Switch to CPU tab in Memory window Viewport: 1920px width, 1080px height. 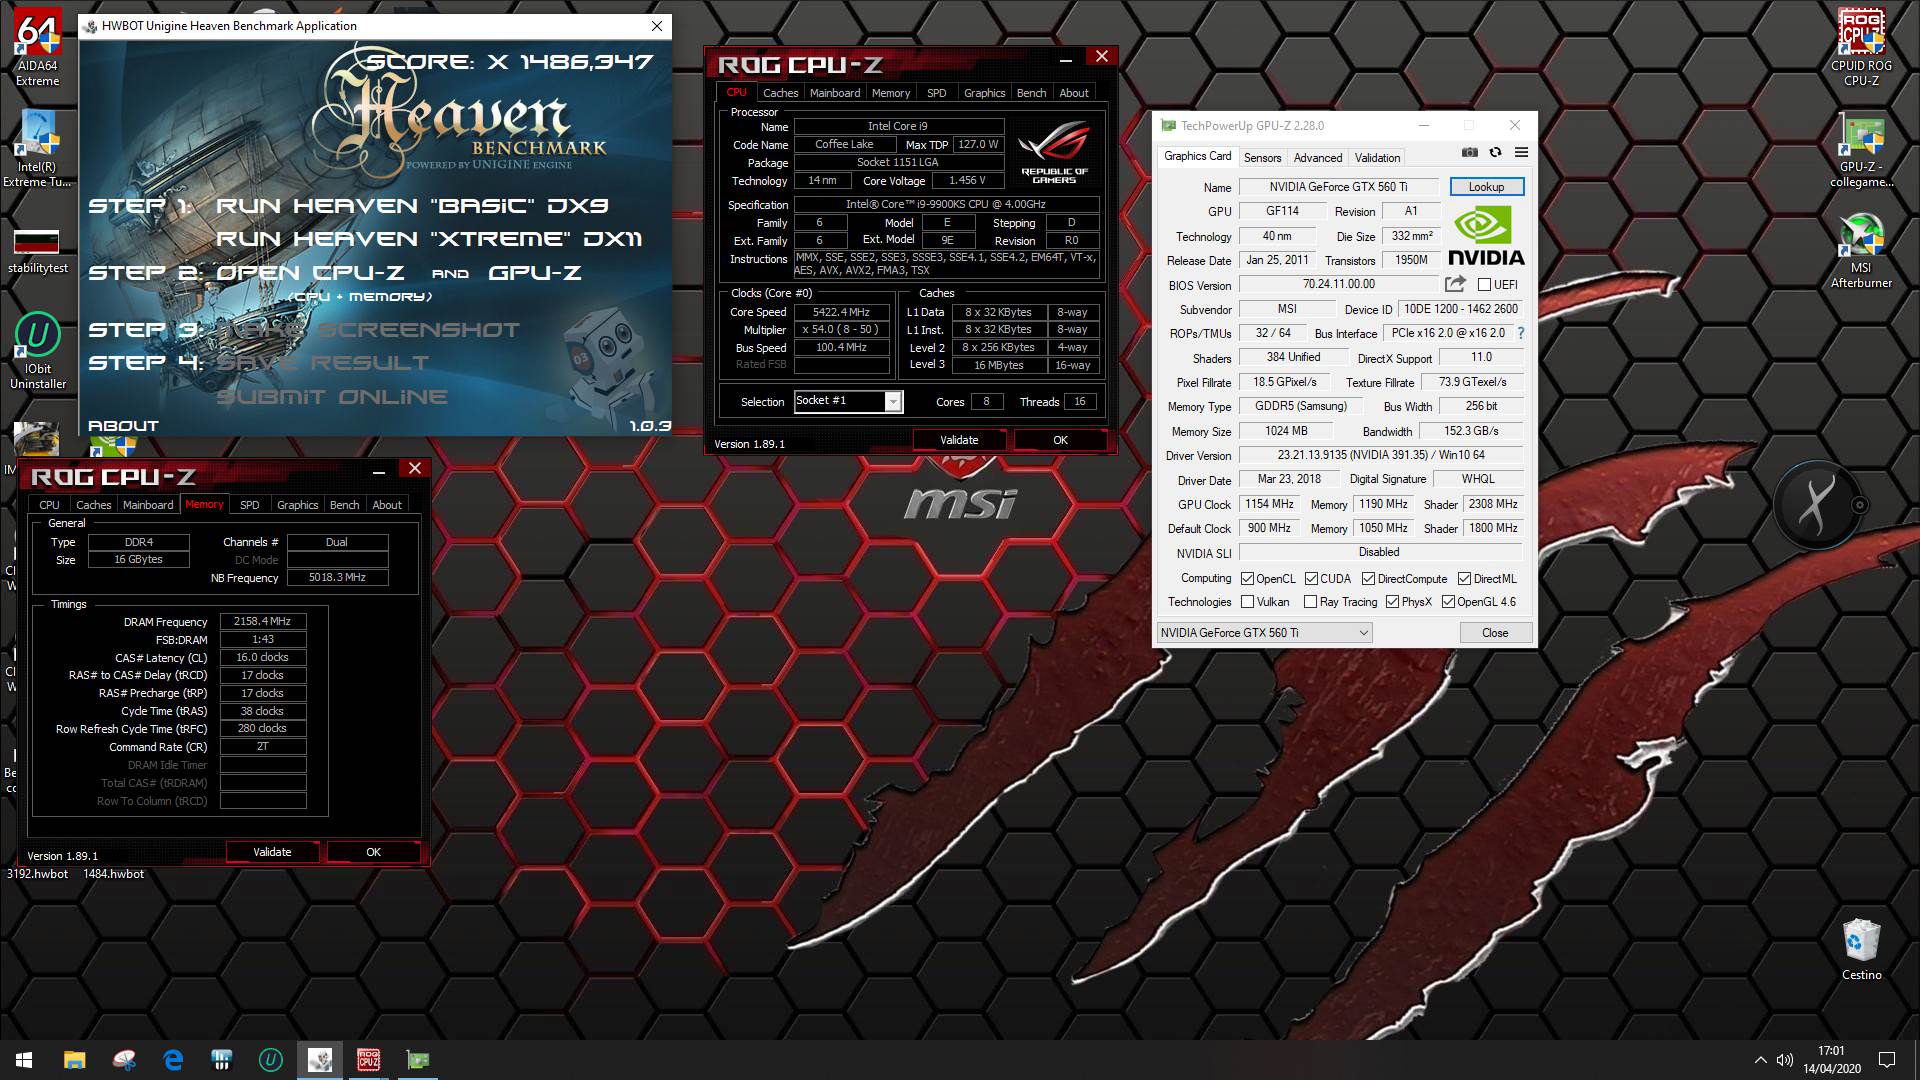(50, 505)
